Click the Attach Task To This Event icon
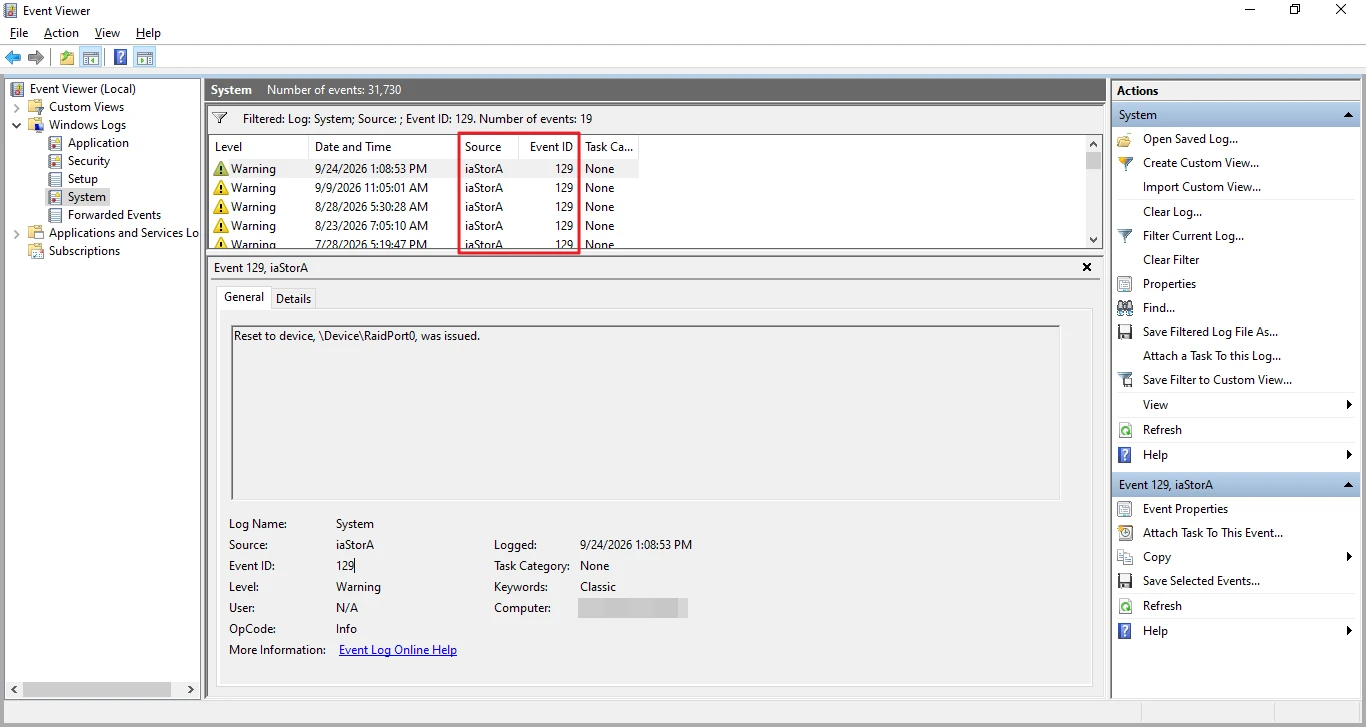This screenshot has height=727, width=1367. [1125, 533]
